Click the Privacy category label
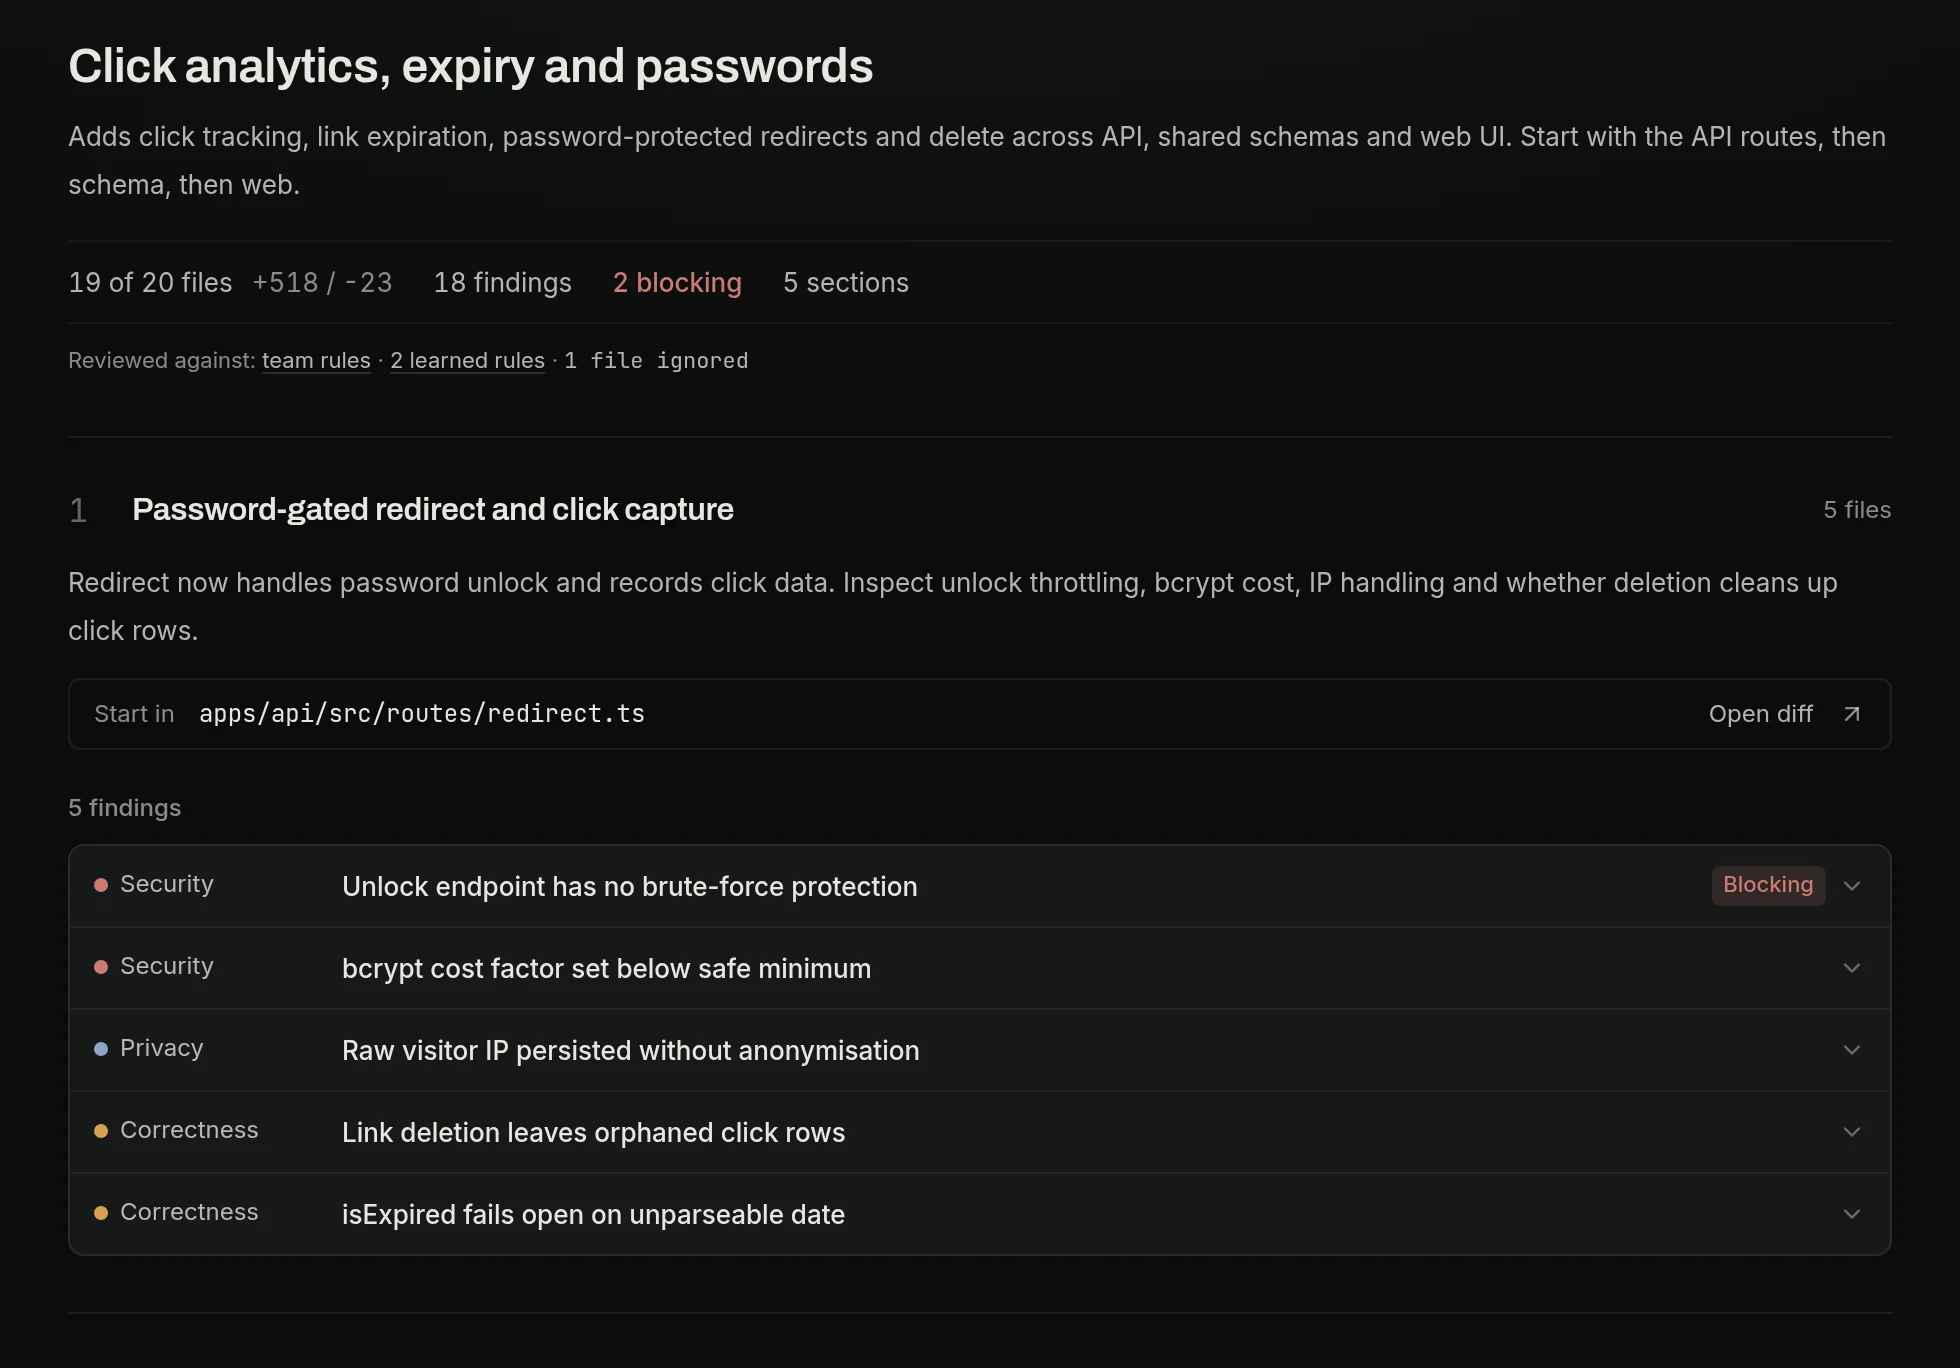1960x1368 pixels. (x=162, y=1048)
